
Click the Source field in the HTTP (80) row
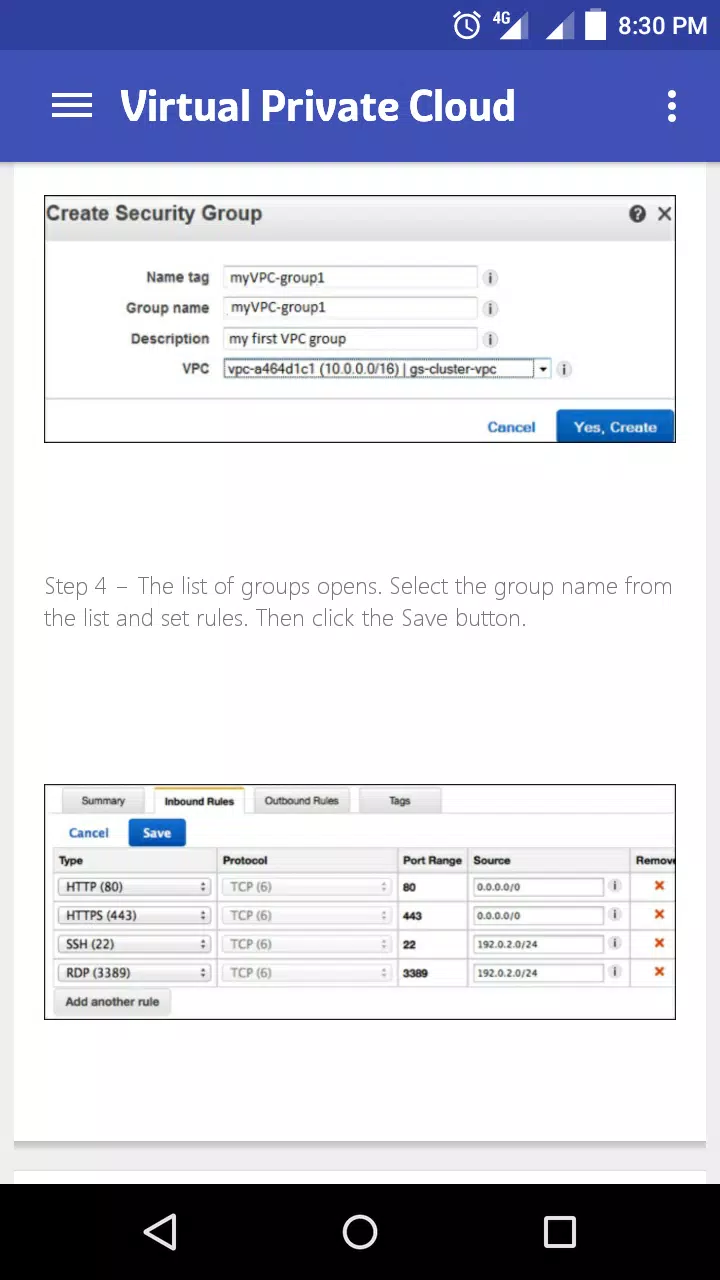538,887
